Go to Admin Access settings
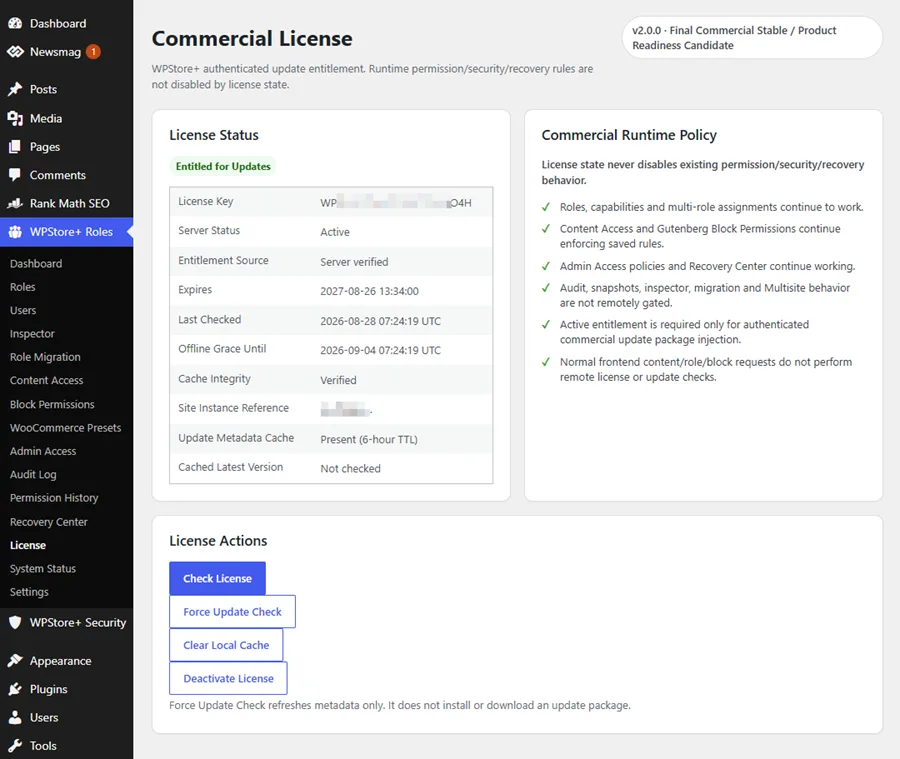Viewport: 900px width, 759px height. coord(43,451)
